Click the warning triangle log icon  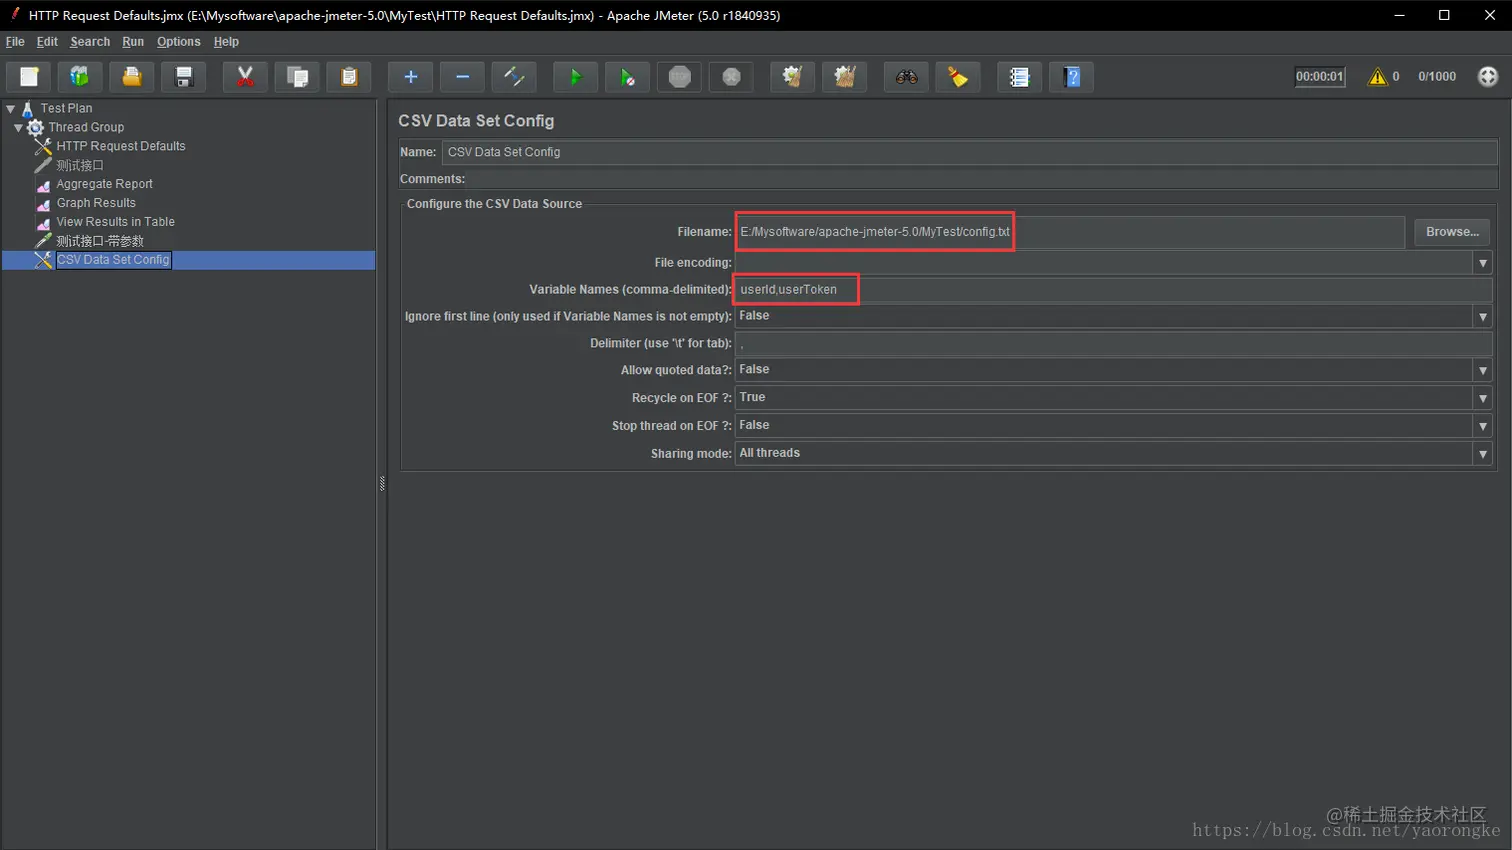click(1378, 77)
